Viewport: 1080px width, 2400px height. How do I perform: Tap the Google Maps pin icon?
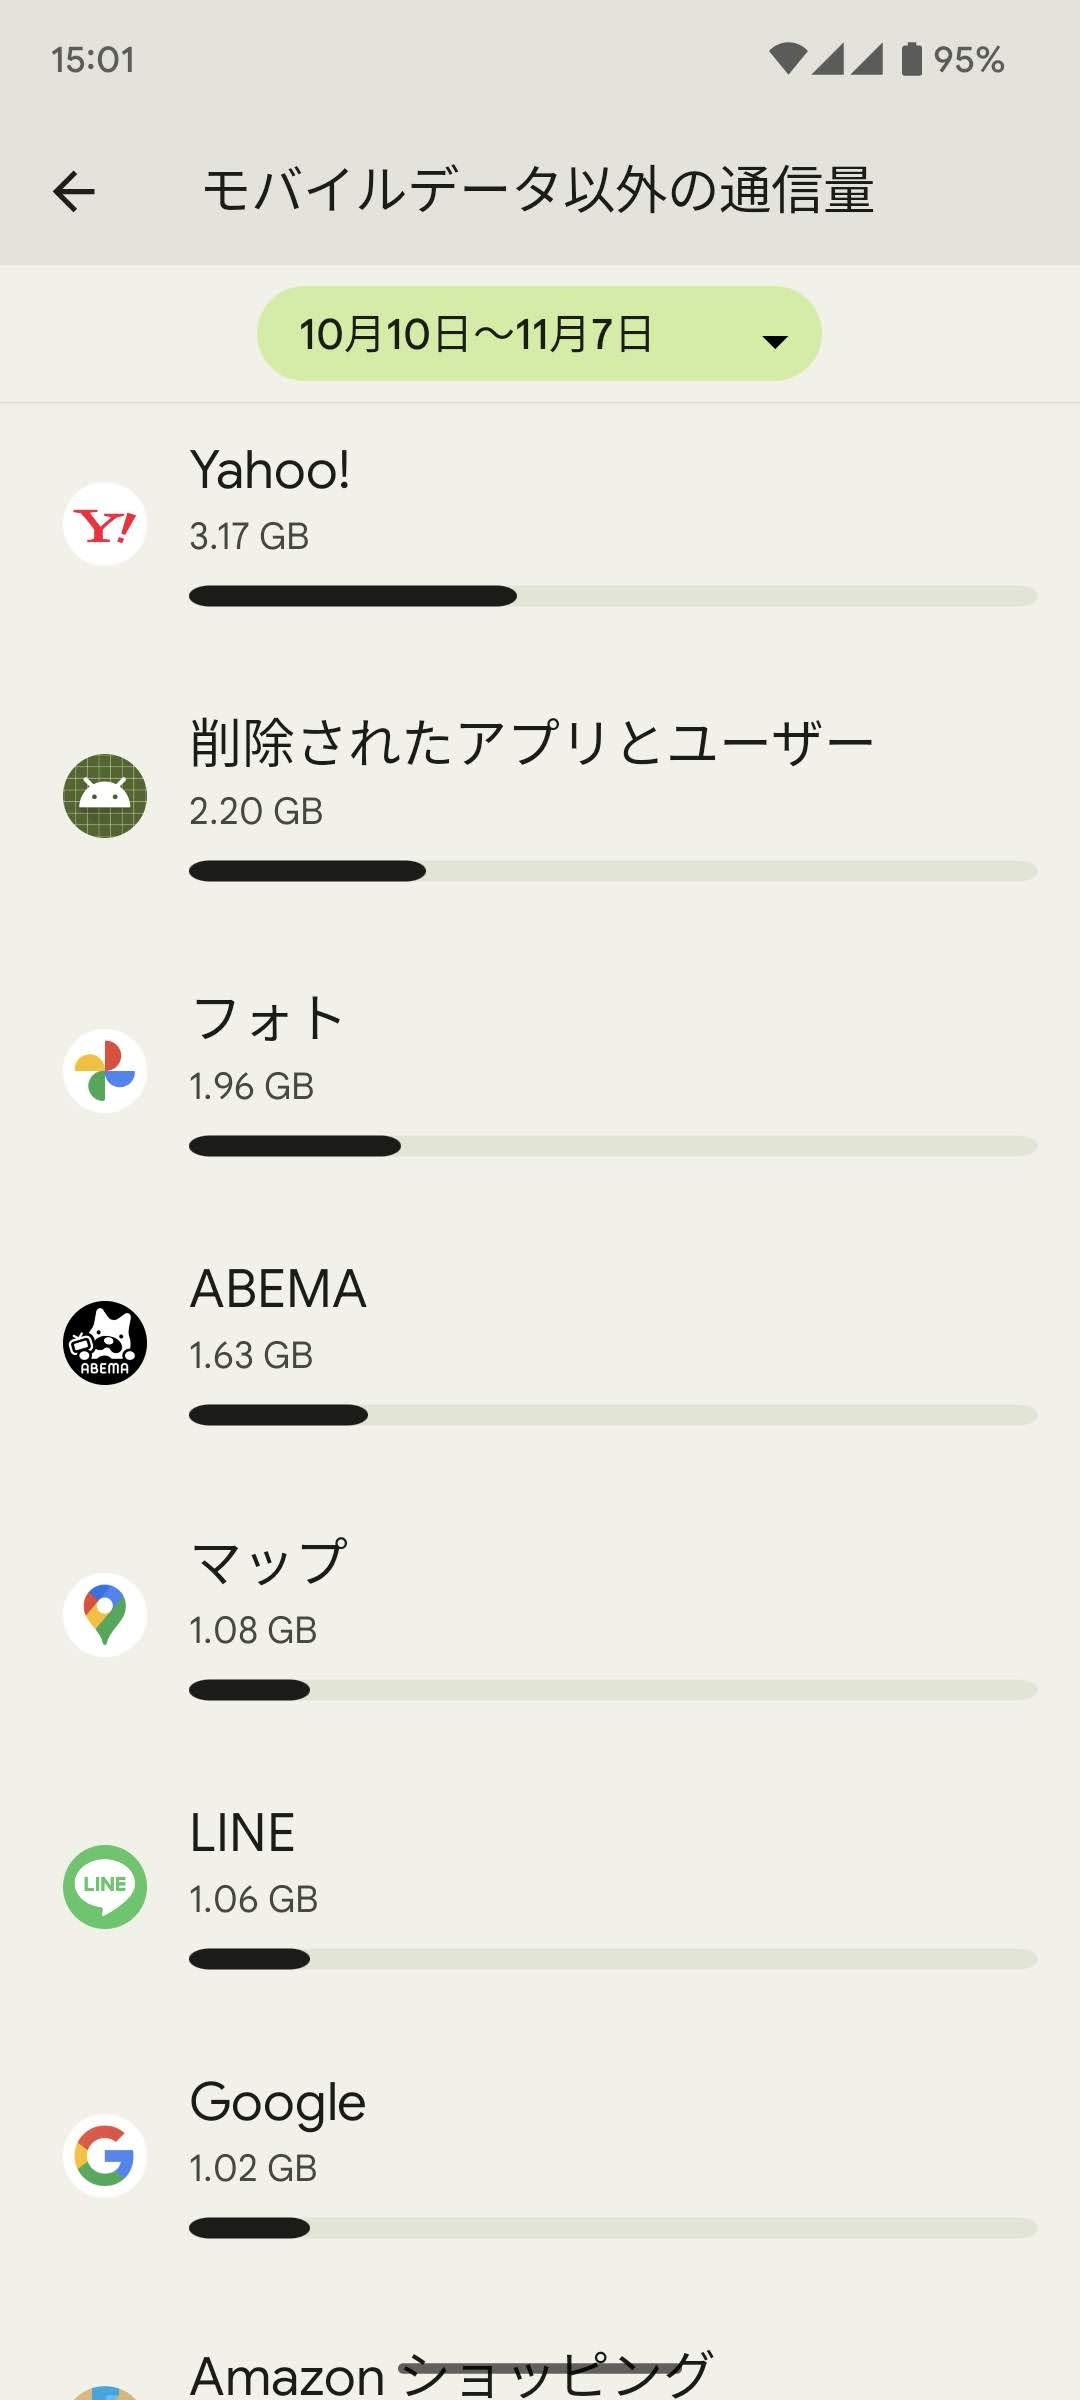click(x=105, y=1615)
